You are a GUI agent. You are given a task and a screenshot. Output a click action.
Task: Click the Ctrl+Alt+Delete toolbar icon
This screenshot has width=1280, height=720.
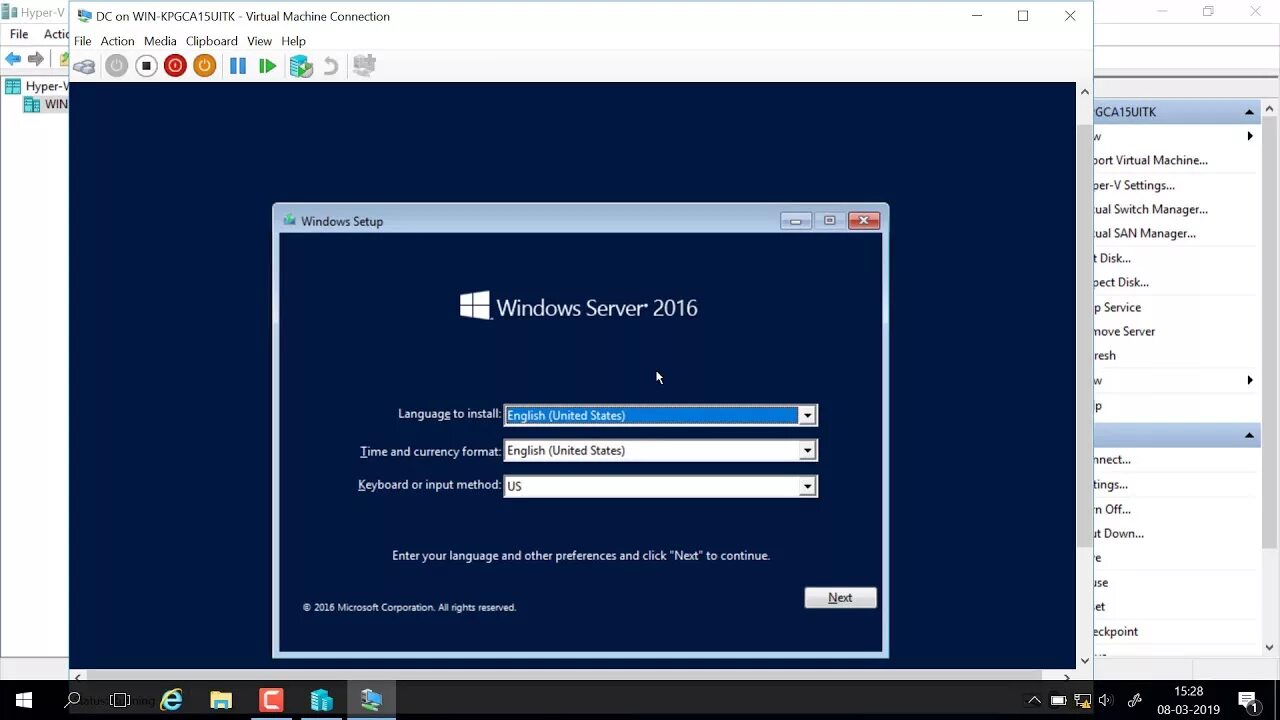[85, 66]
